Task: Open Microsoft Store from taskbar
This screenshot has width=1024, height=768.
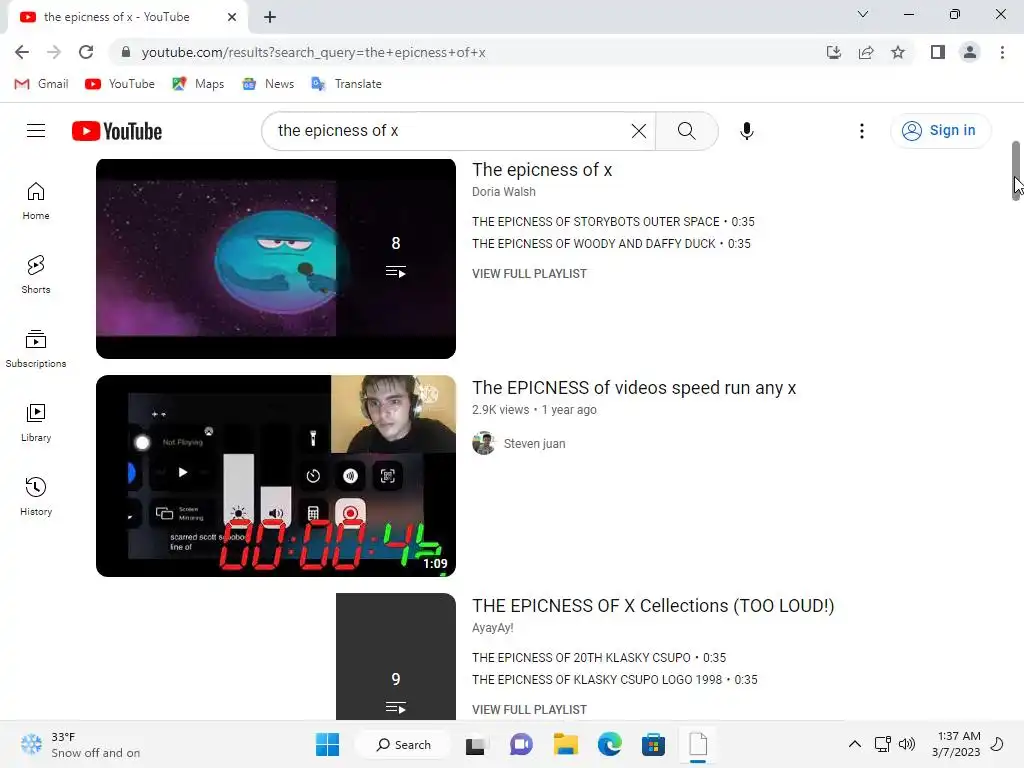Action: (653, 744)
